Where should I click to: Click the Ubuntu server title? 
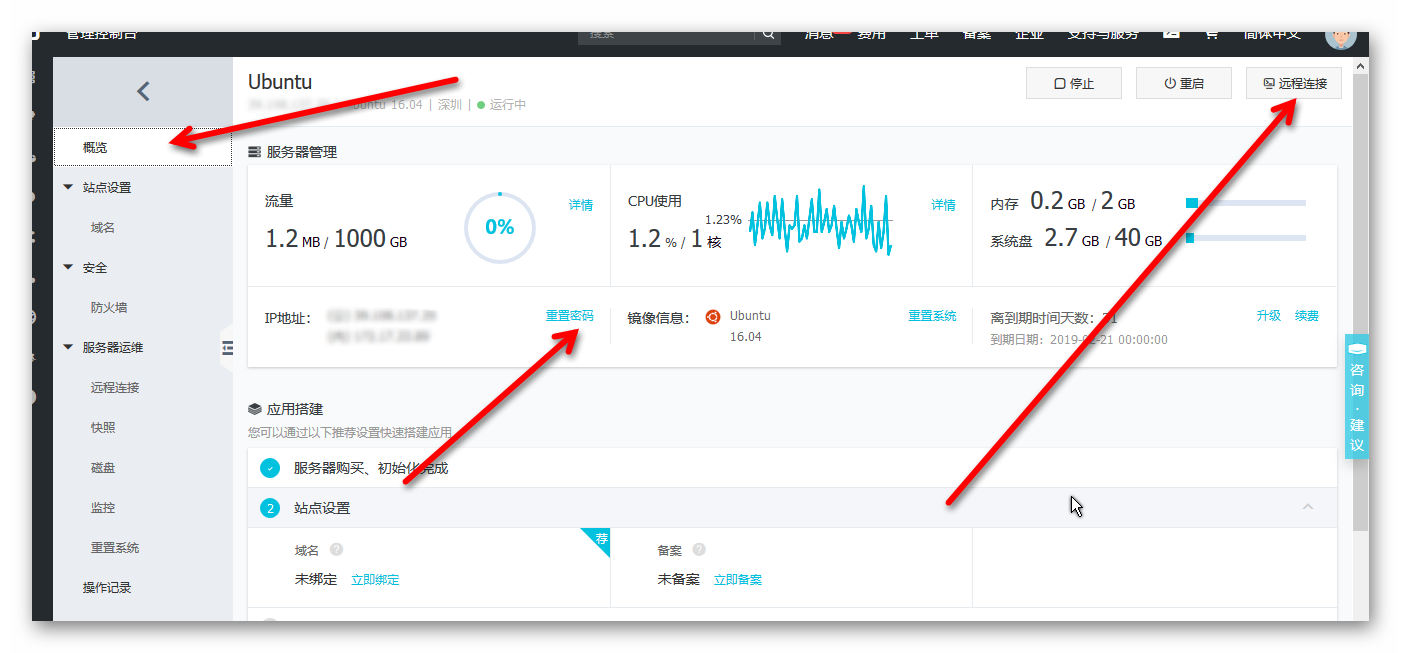pyautogui.click(x=280, y=82)
